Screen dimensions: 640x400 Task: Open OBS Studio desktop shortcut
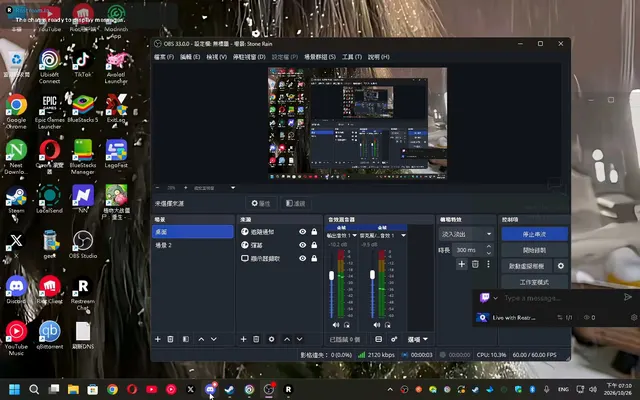[83, 244]
